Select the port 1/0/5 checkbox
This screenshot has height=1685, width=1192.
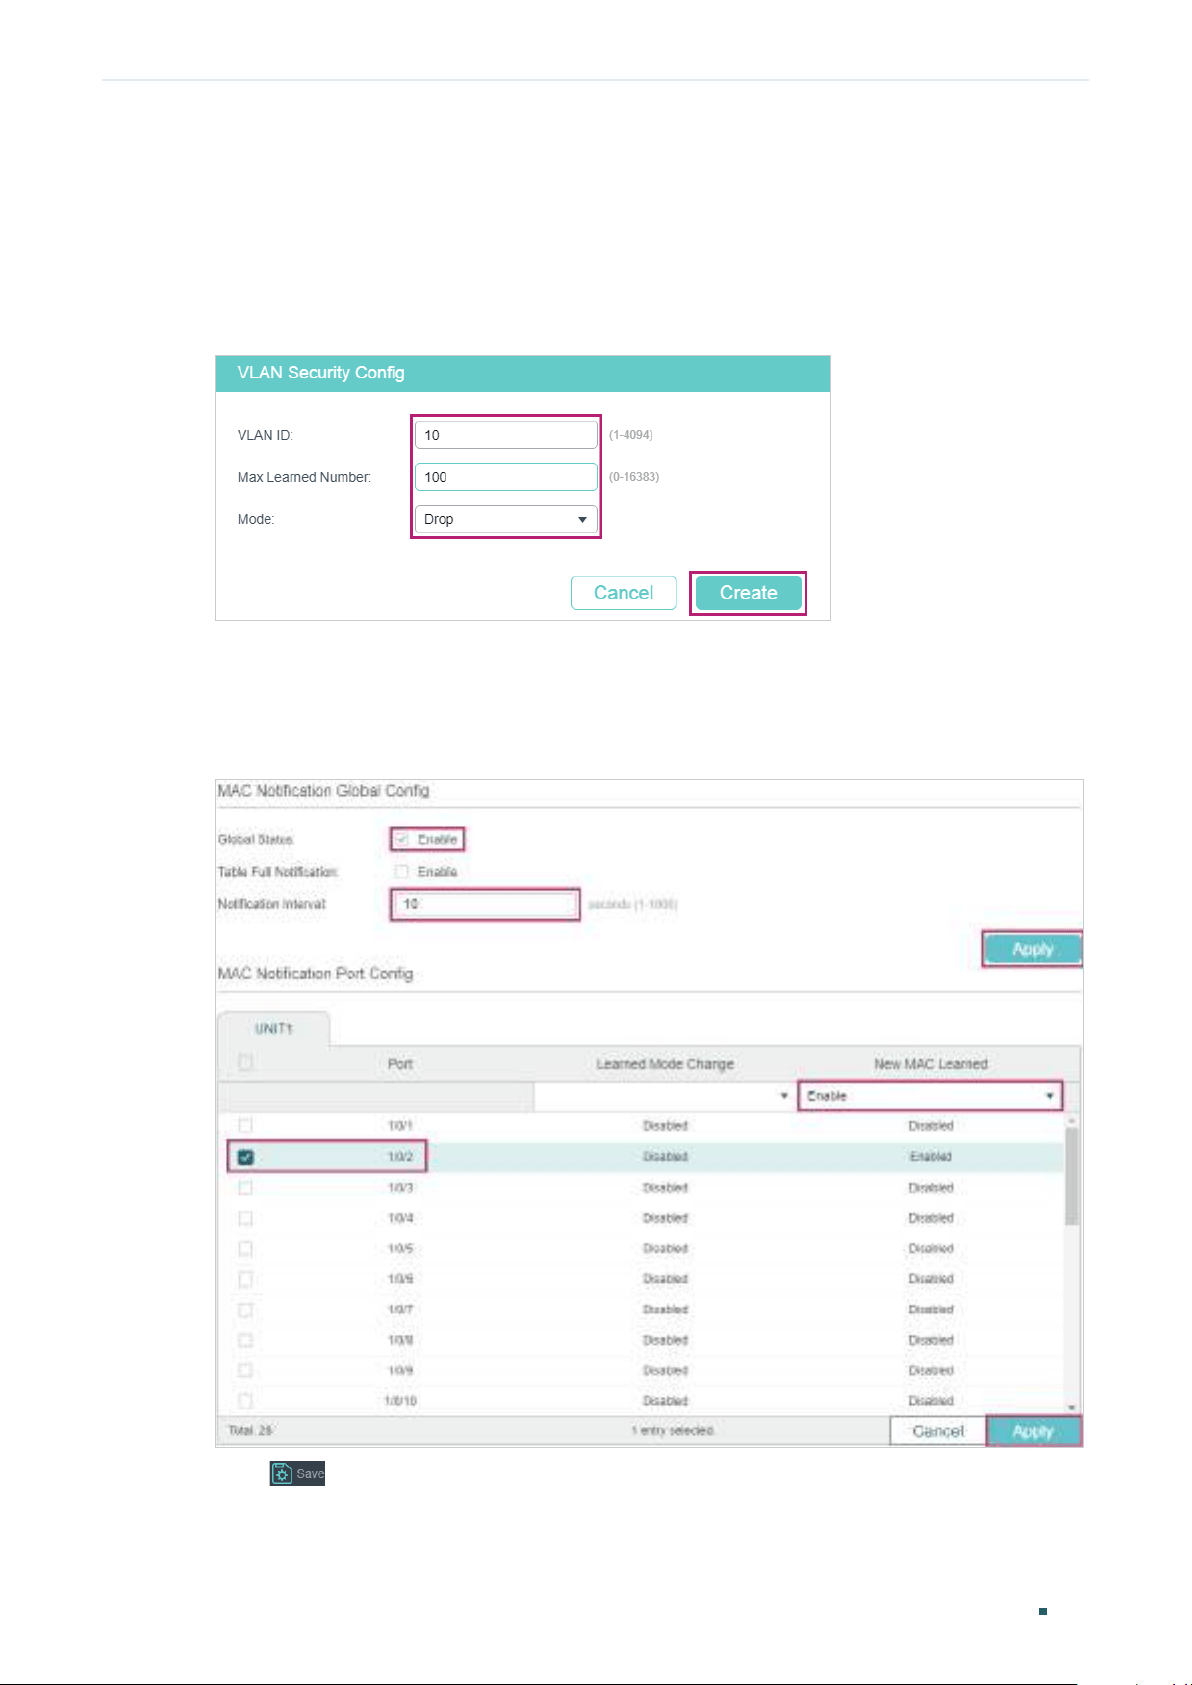[246, 1249]
